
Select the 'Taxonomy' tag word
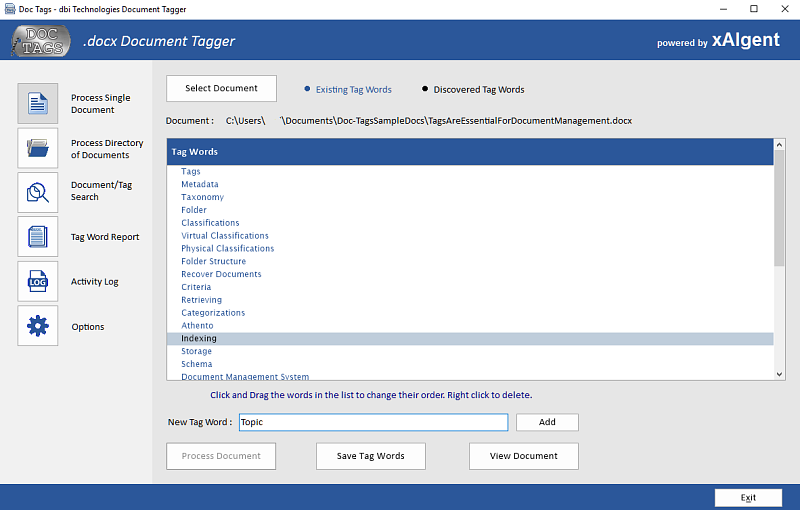202,197
